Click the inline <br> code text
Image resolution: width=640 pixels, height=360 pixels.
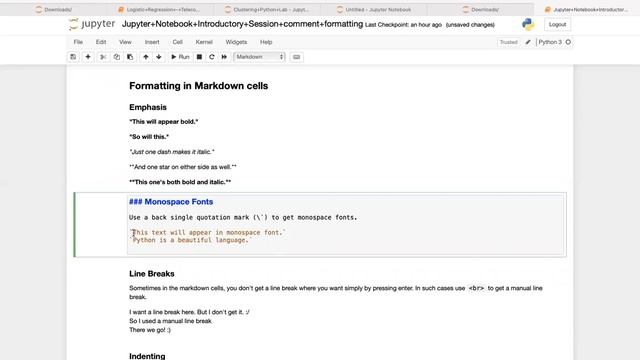476,288
